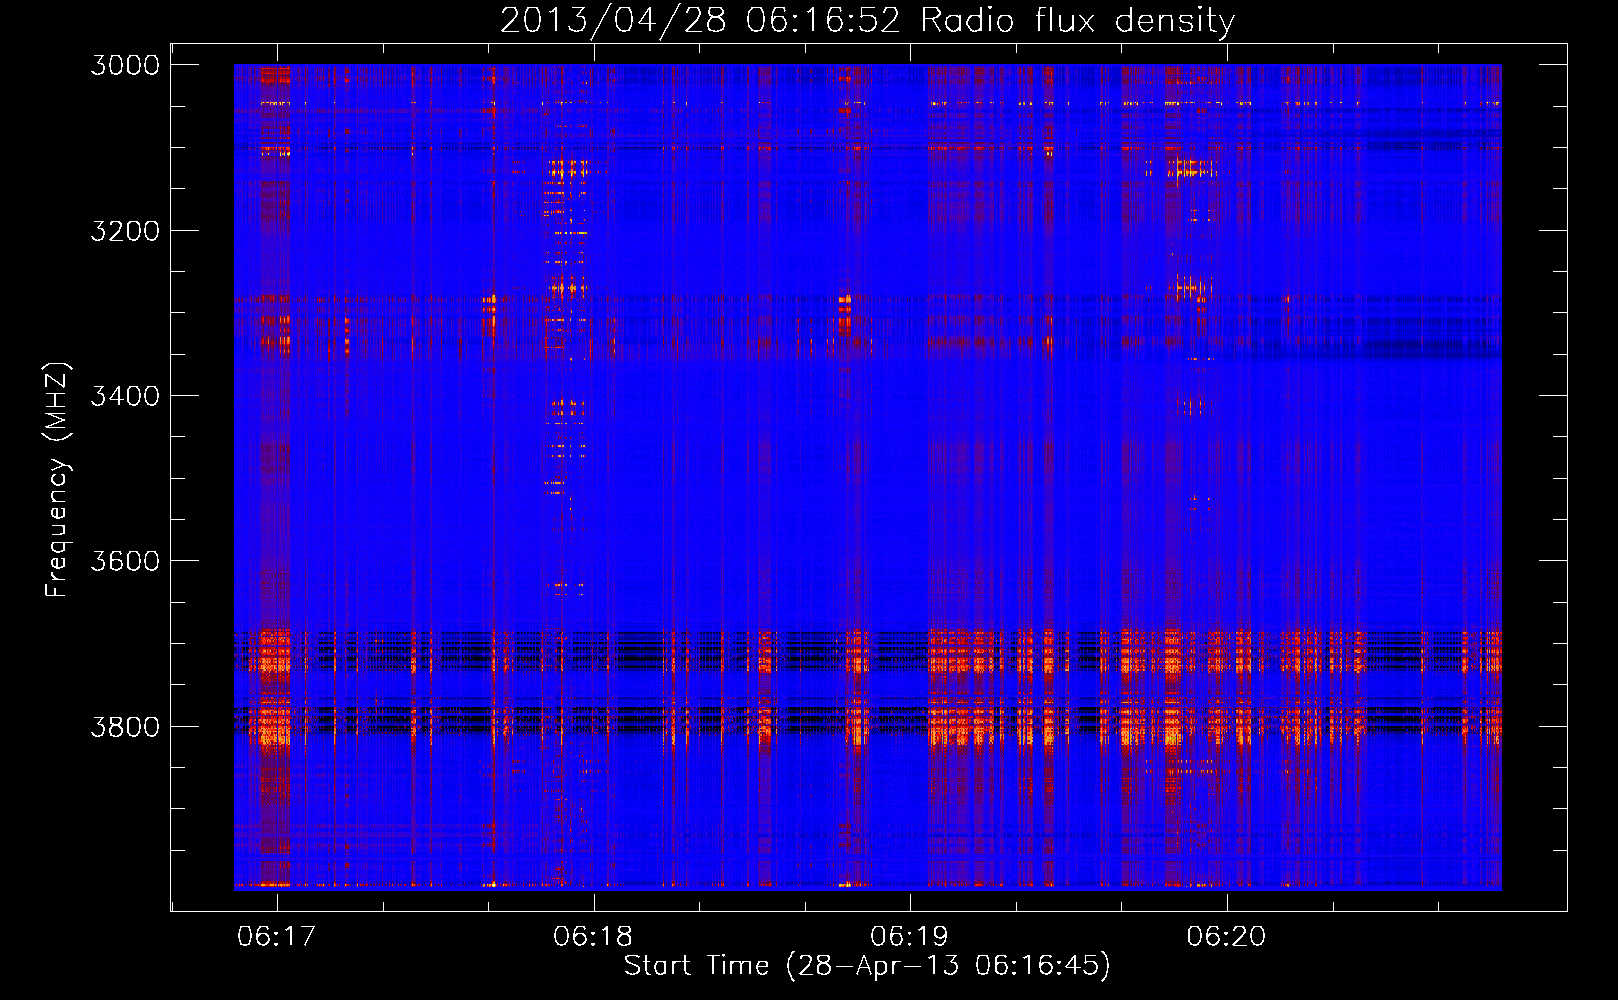Click the 3000 frequency tick label

(x=125, y=65)
